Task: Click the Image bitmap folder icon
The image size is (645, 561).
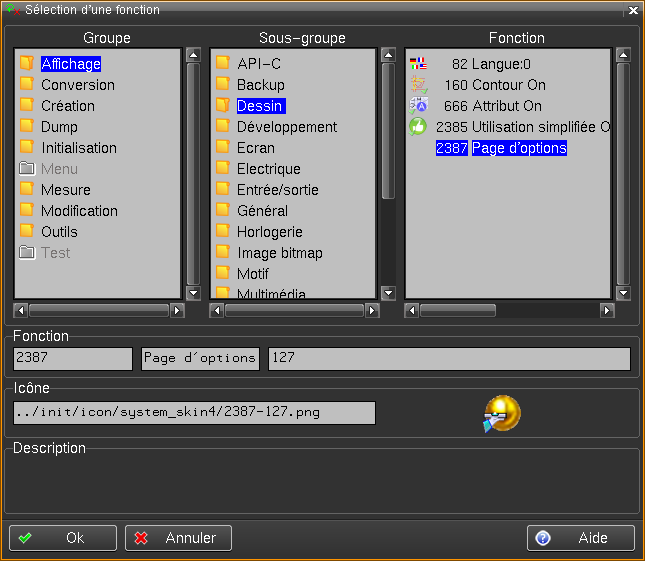Action: point(223,252)
